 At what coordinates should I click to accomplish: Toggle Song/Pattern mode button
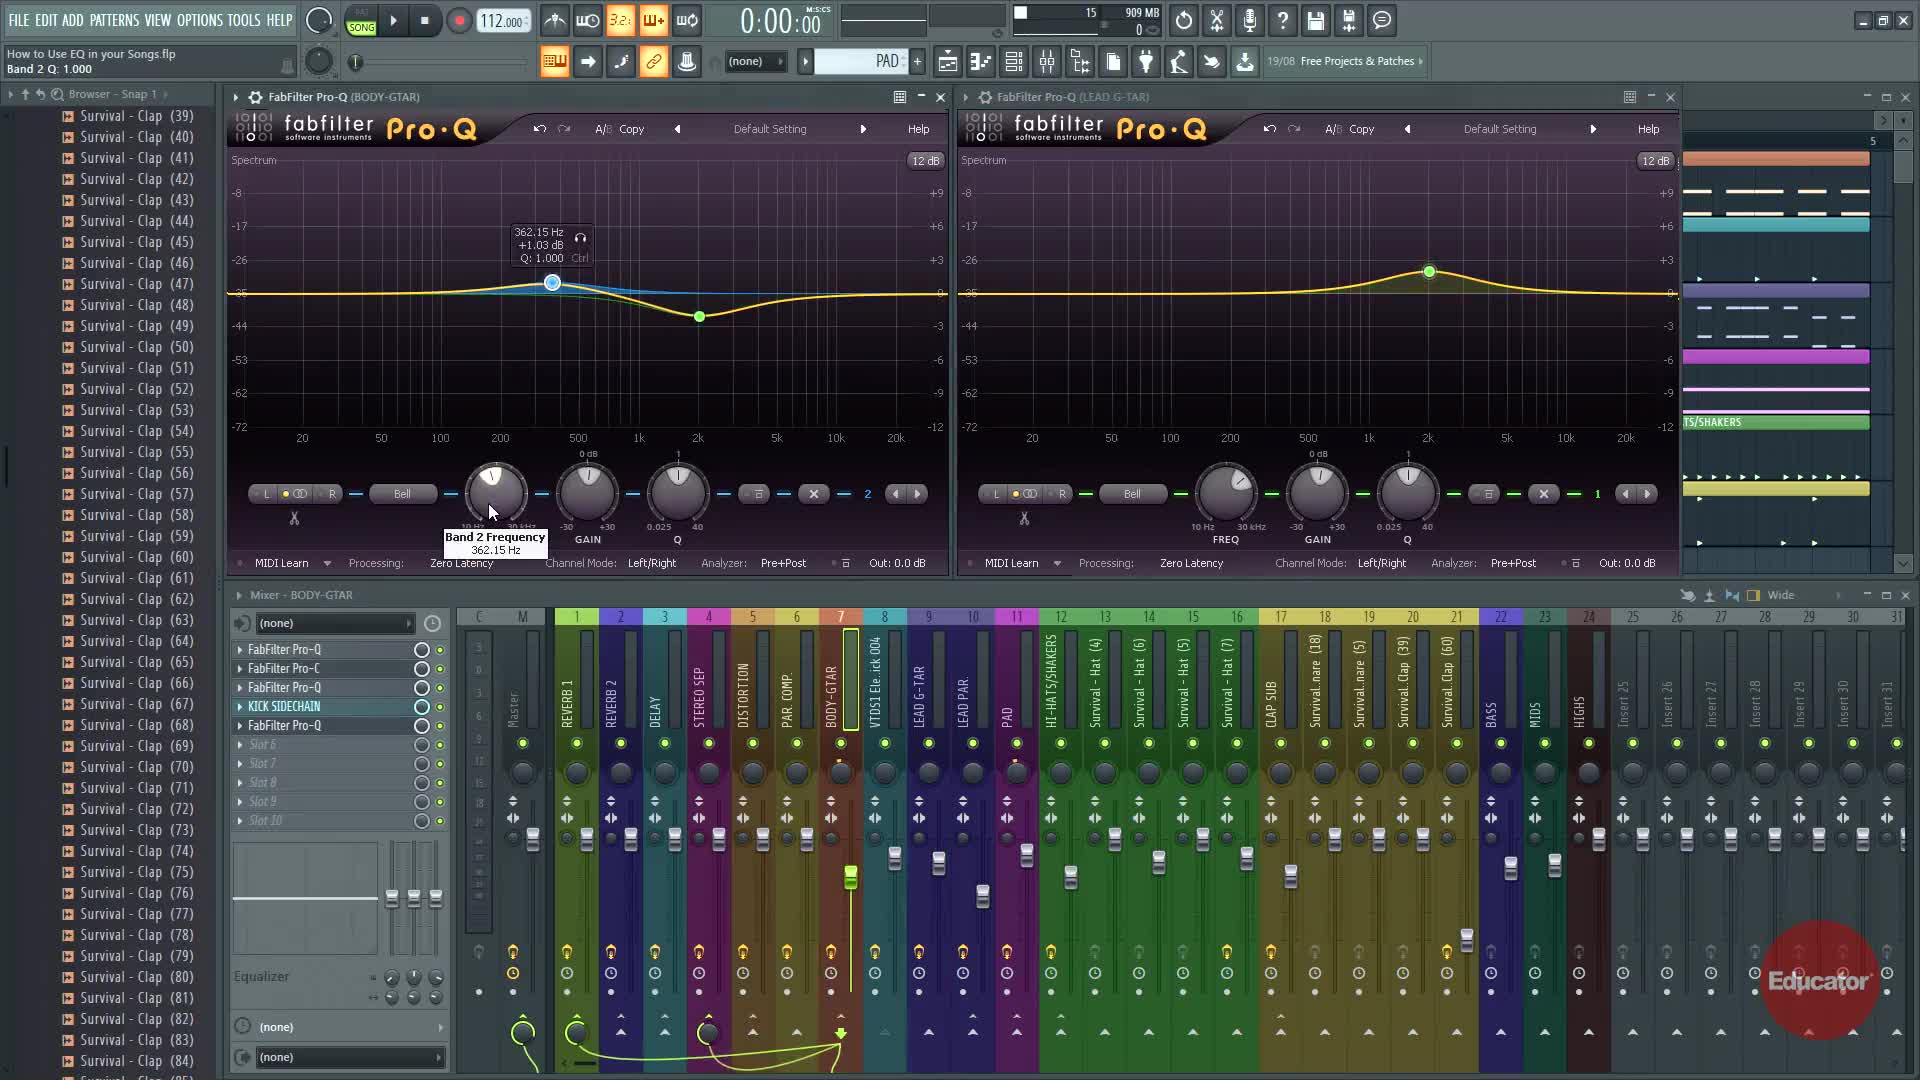(361, 21)
